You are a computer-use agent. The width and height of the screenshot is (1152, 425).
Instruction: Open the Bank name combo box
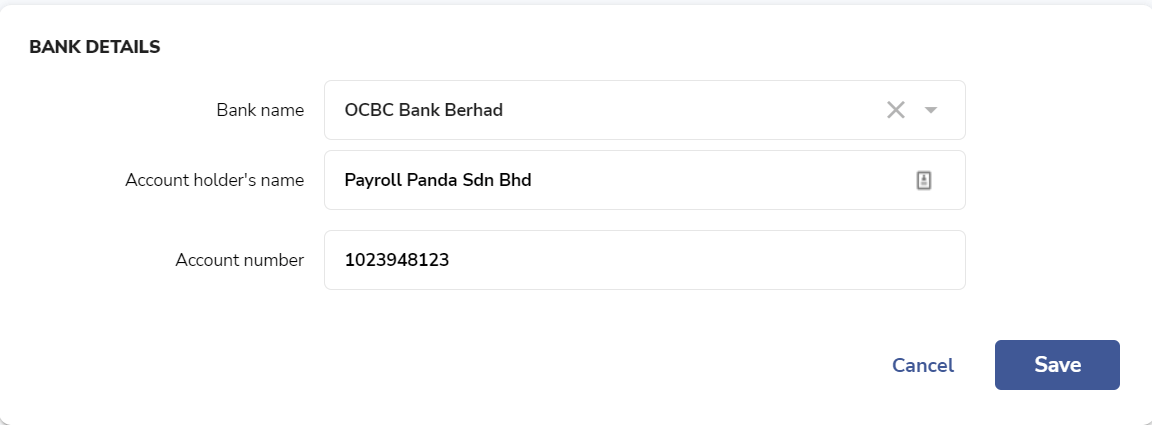click(x=644, y=110)
